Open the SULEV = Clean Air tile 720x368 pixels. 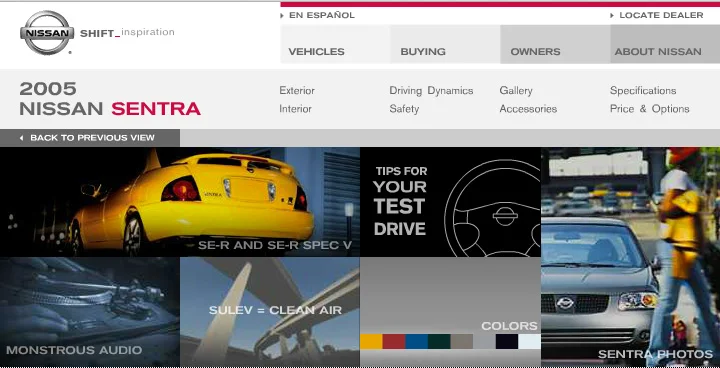pos(270,312)
